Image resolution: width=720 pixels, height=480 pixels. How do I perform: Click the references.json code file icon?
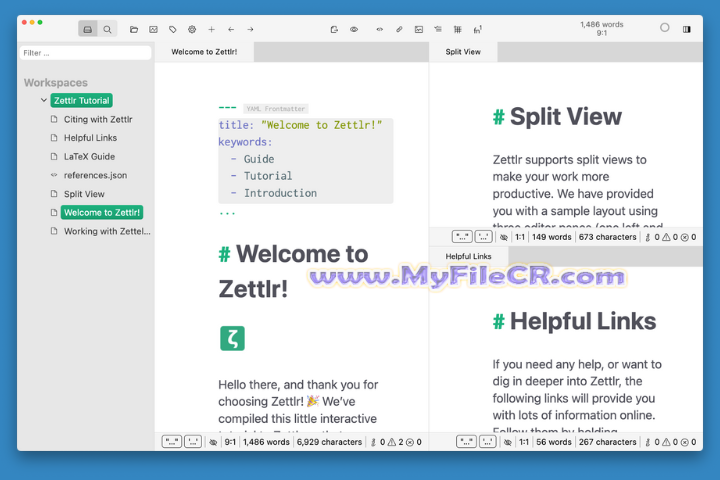(x=54, y=175)
